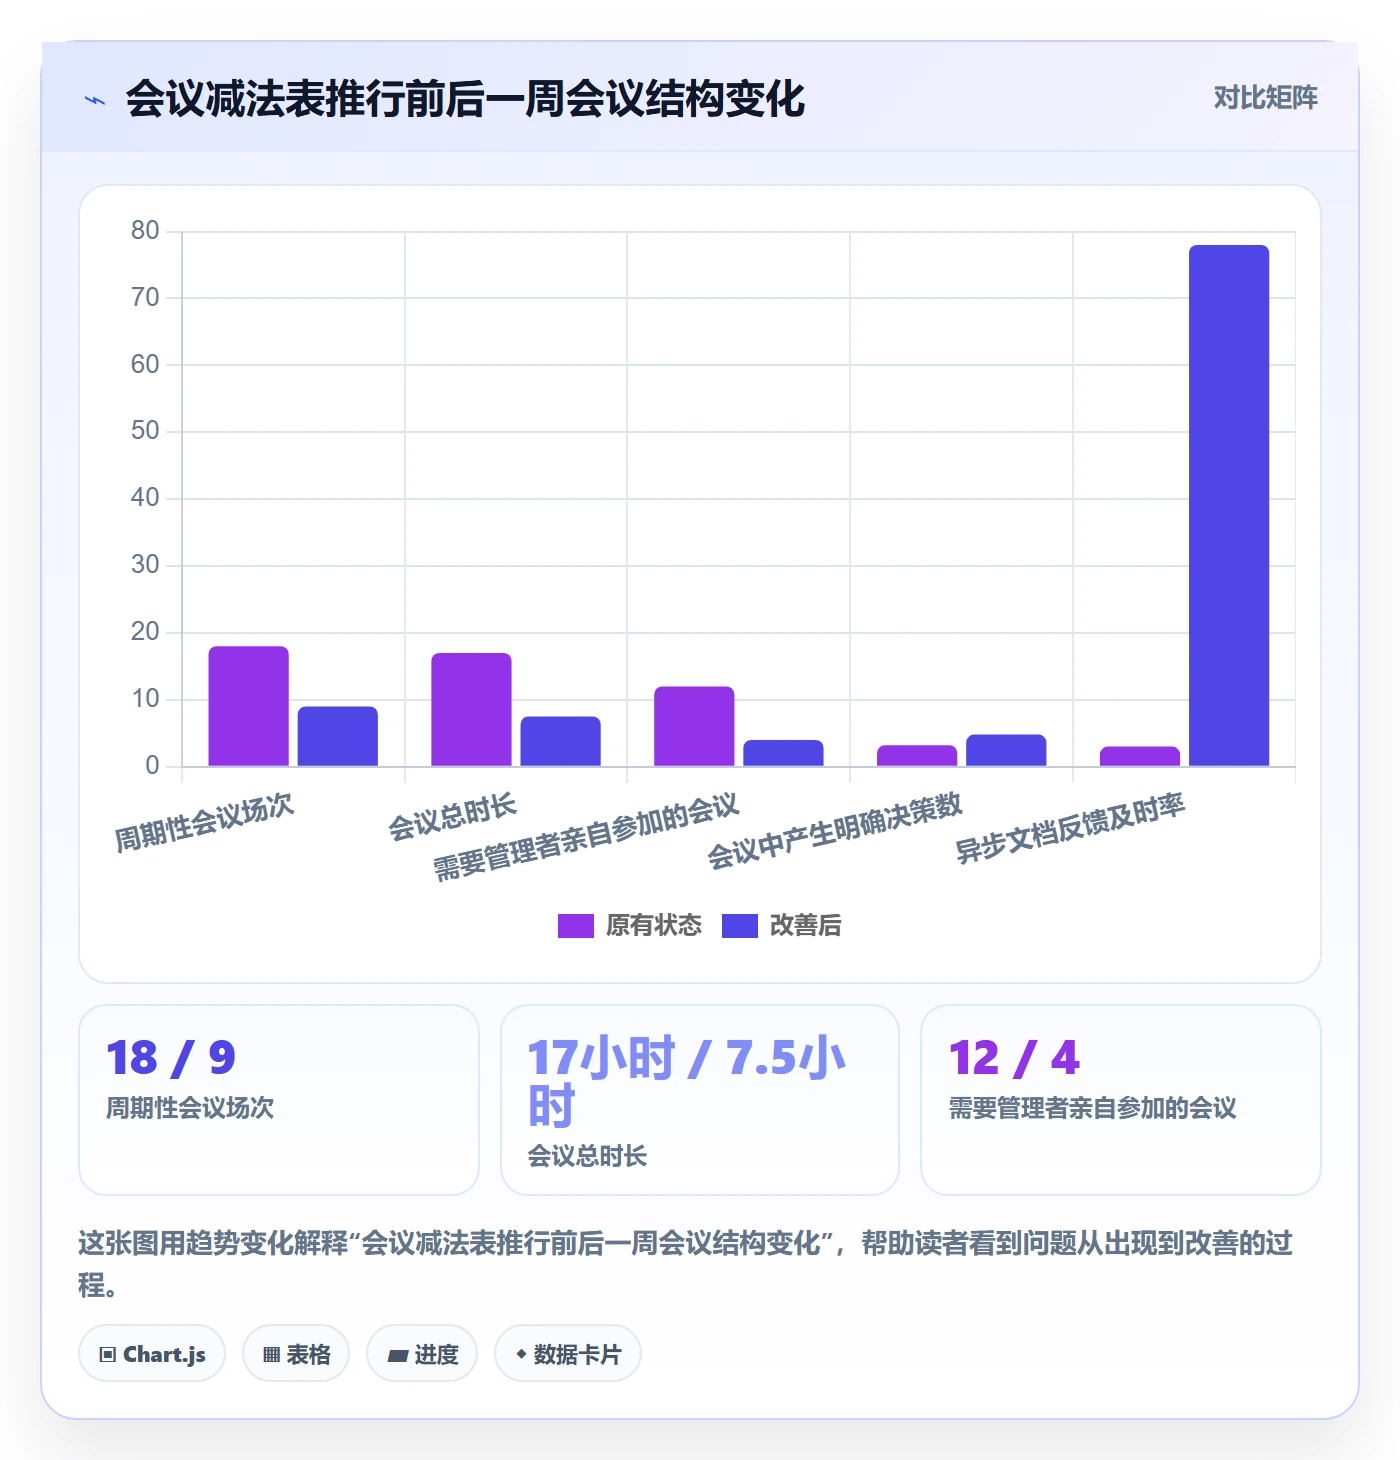
Task: Click the 原有状态 legend label
Action: 654,926
